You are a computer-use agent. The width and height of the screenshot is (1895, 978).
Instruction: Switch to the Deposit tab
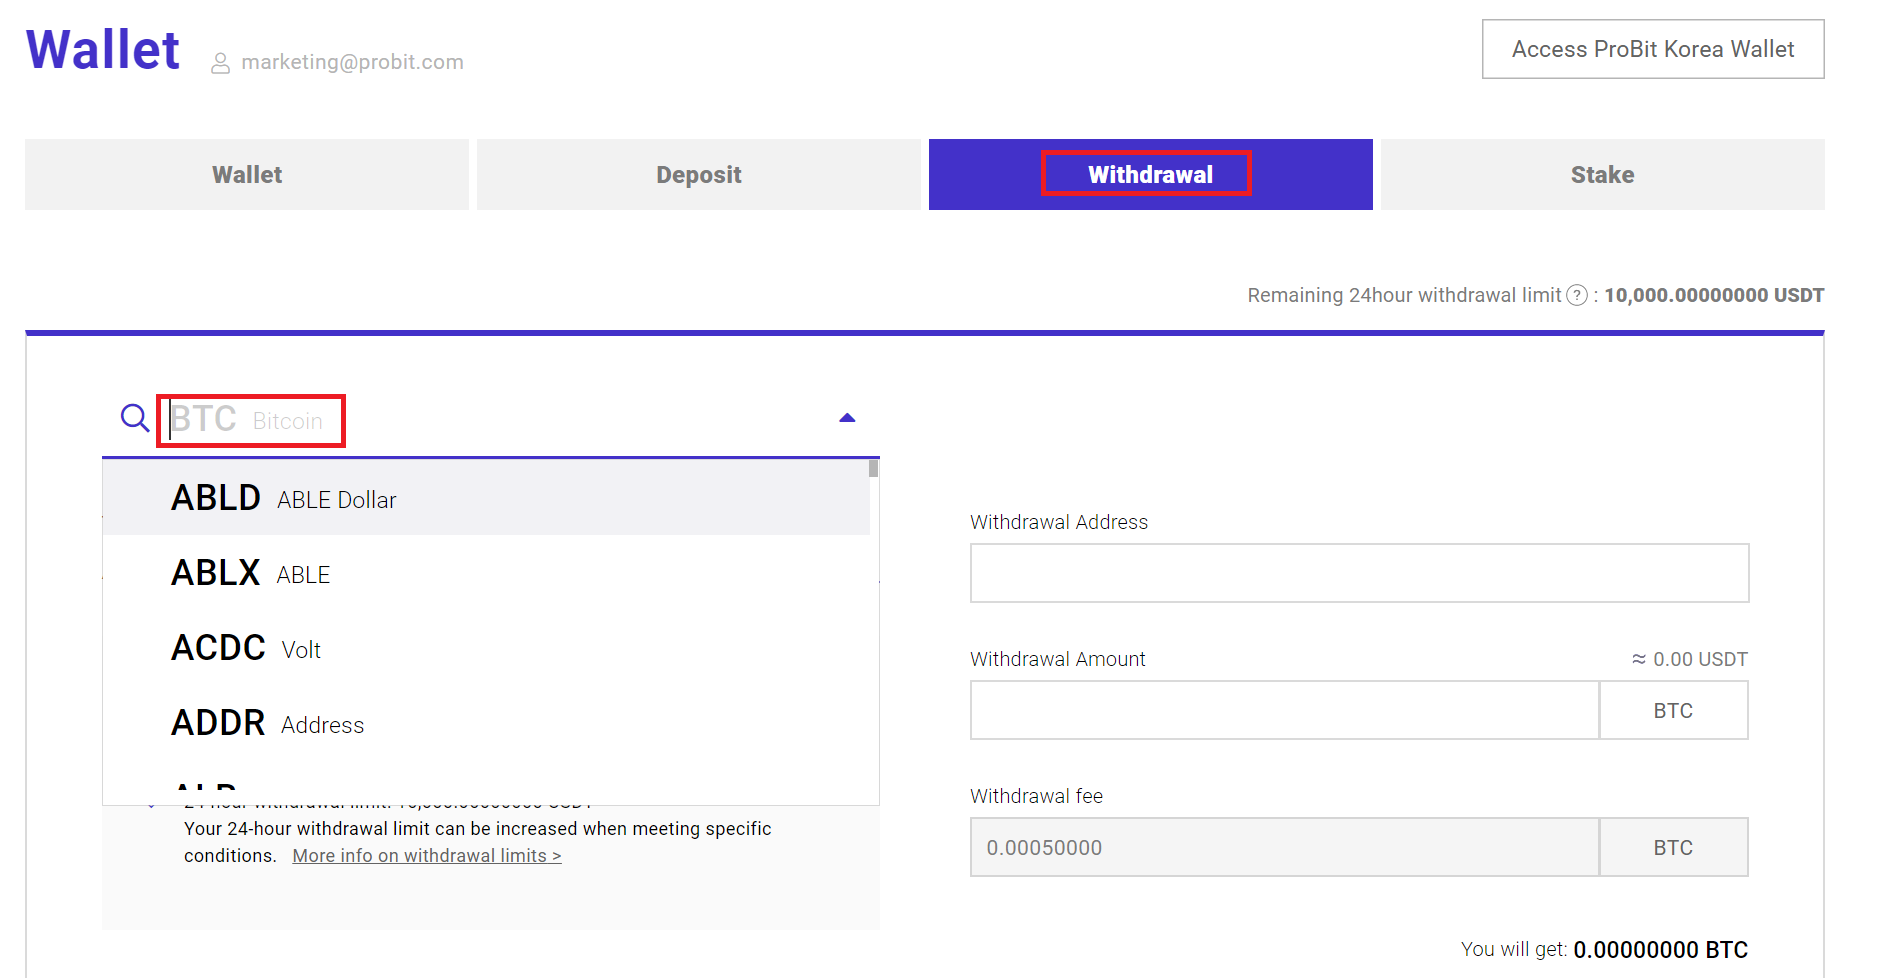pos(699,174)
